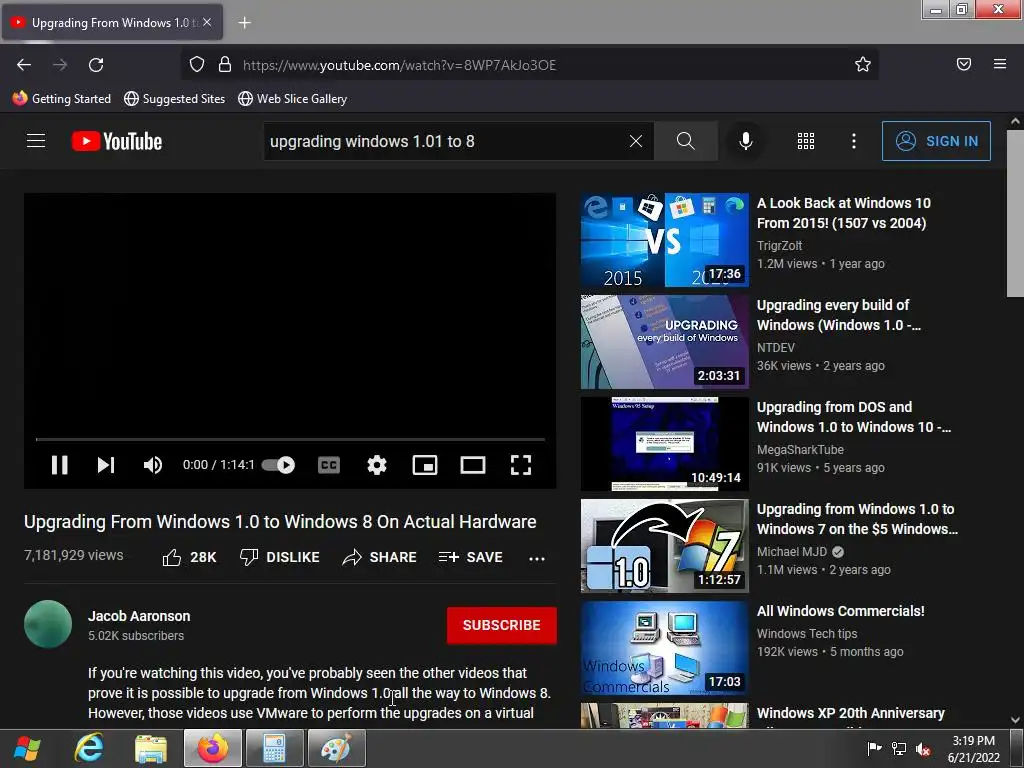Open 'Windows XP 20th Anniversary' video

(850, 713)
